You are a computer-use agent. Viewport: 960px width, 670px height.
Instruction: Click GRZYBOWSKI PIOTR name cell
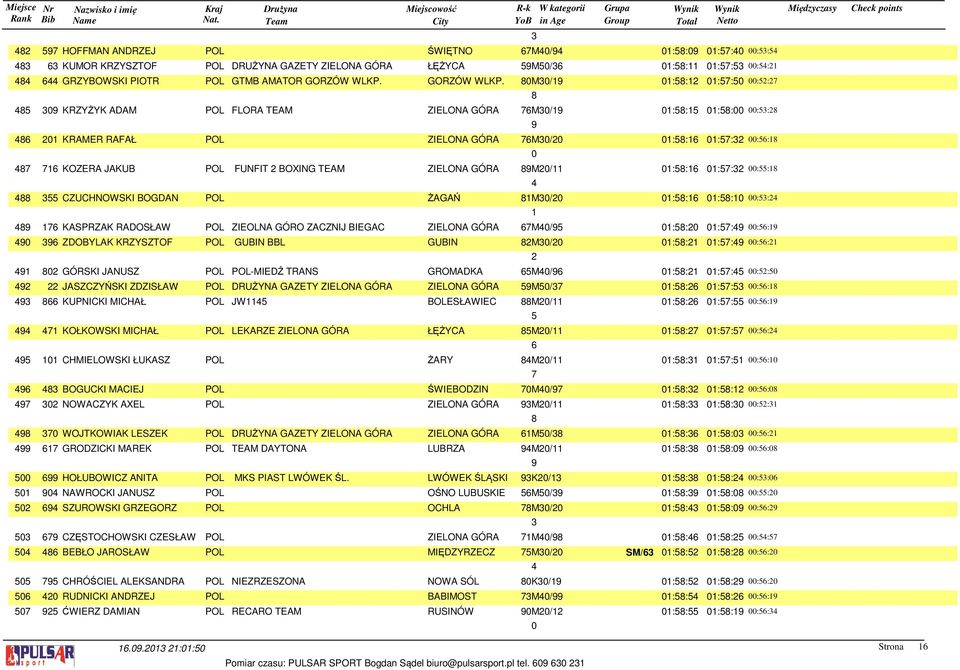(x=111, y=81)
